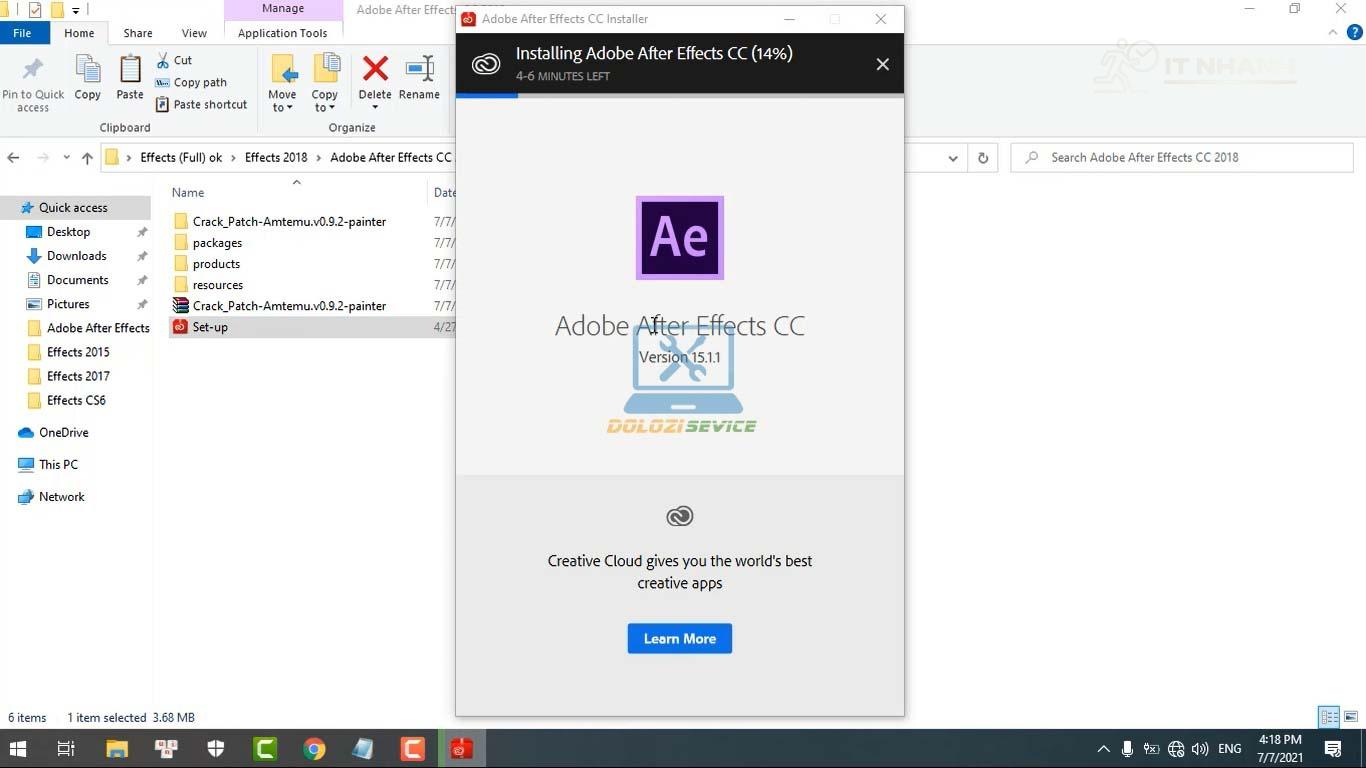Screen dimensions: 1366x768
Task: Open Windows Security shield on taskbar
Action: pyautogui.click(x=216, y=748)
